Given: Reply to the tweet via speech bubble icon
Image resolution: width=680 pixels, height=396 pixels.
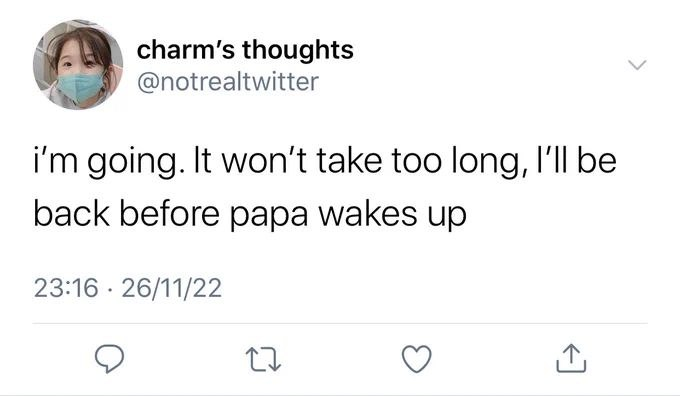Looking at the screenshot, I should 110,359.
